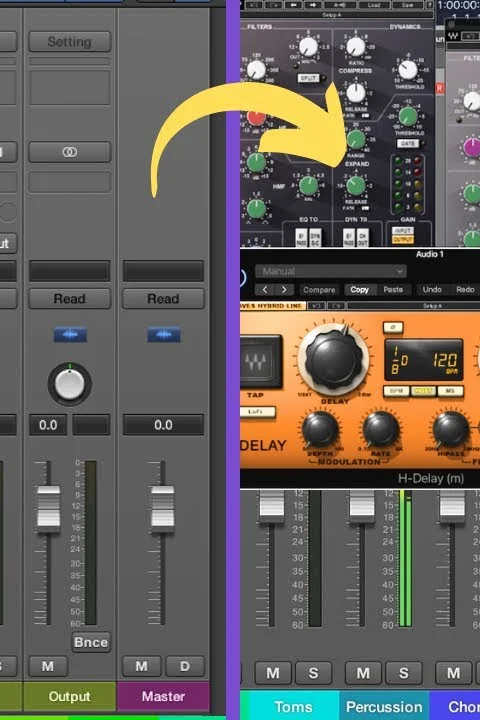Click the HIPASS filter knob in H-Delay

click(451, 429)
